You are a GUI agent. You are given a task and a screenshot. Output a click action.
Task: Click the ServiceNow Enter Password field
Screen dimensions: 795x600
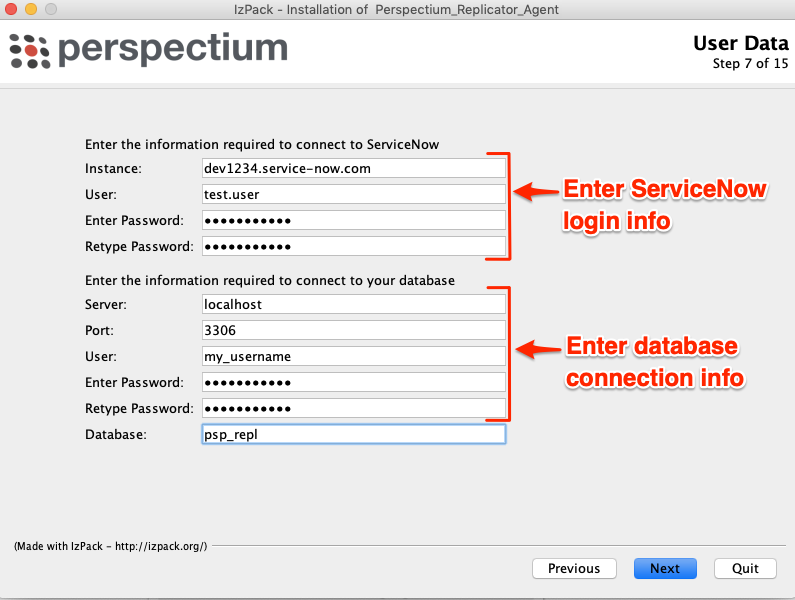point(353,221)
